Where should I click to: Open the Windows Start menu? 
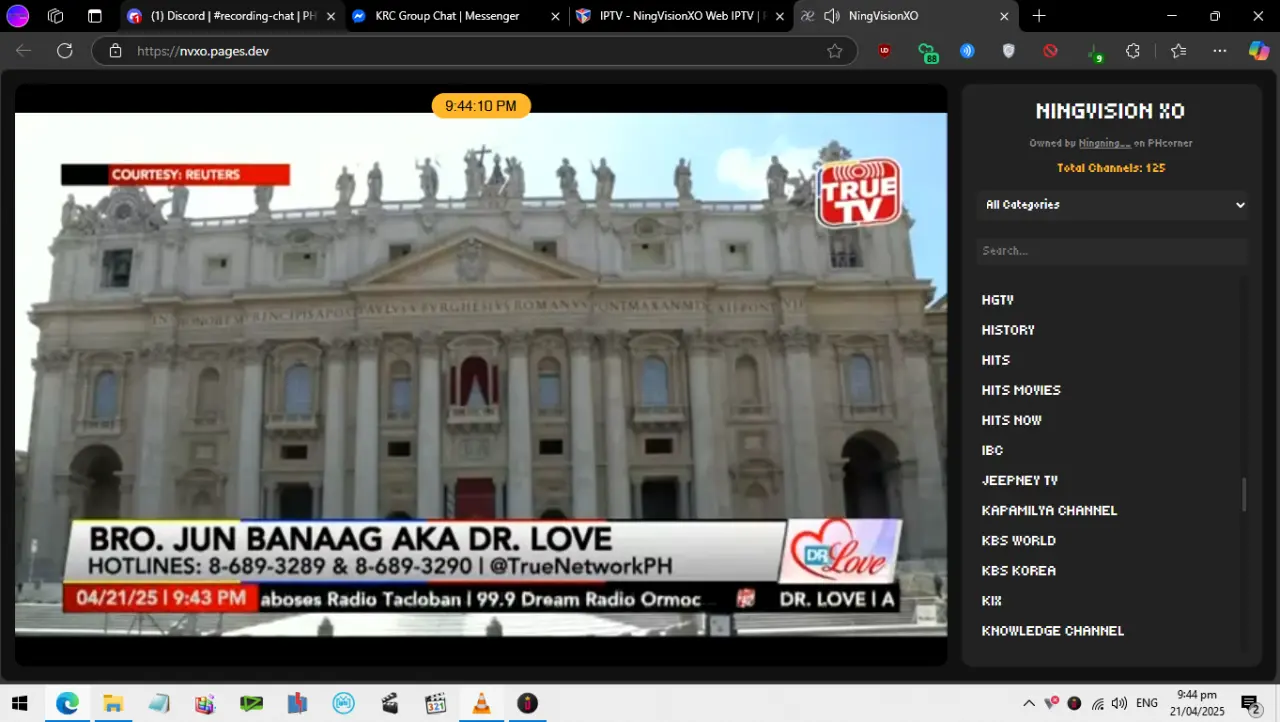(x=19, y=703)
